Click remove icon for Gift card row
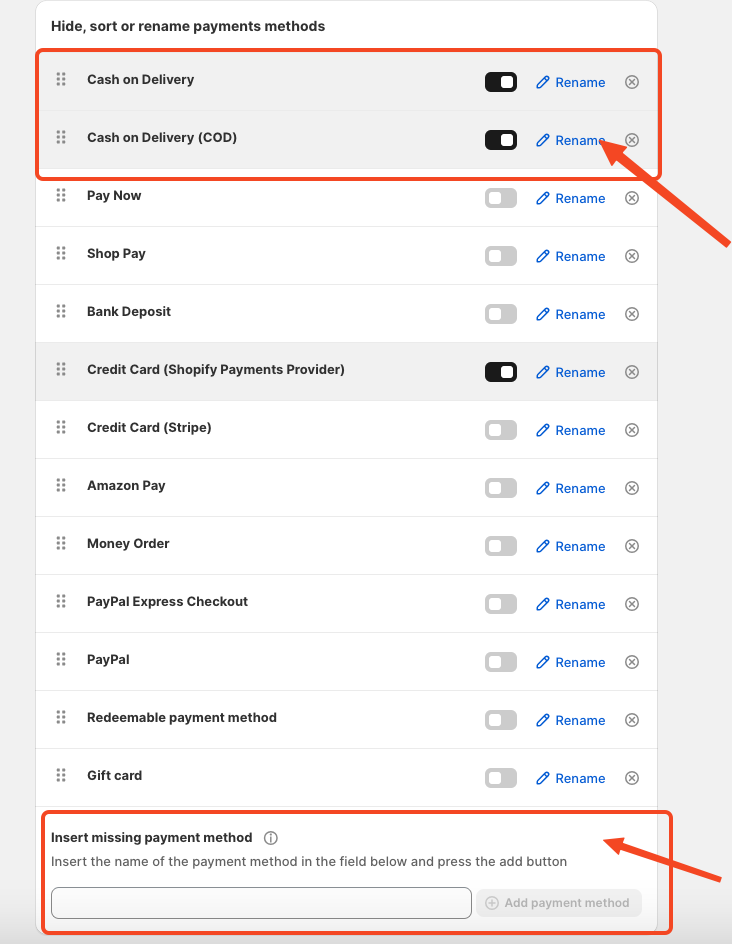 [x=632, y=778]
